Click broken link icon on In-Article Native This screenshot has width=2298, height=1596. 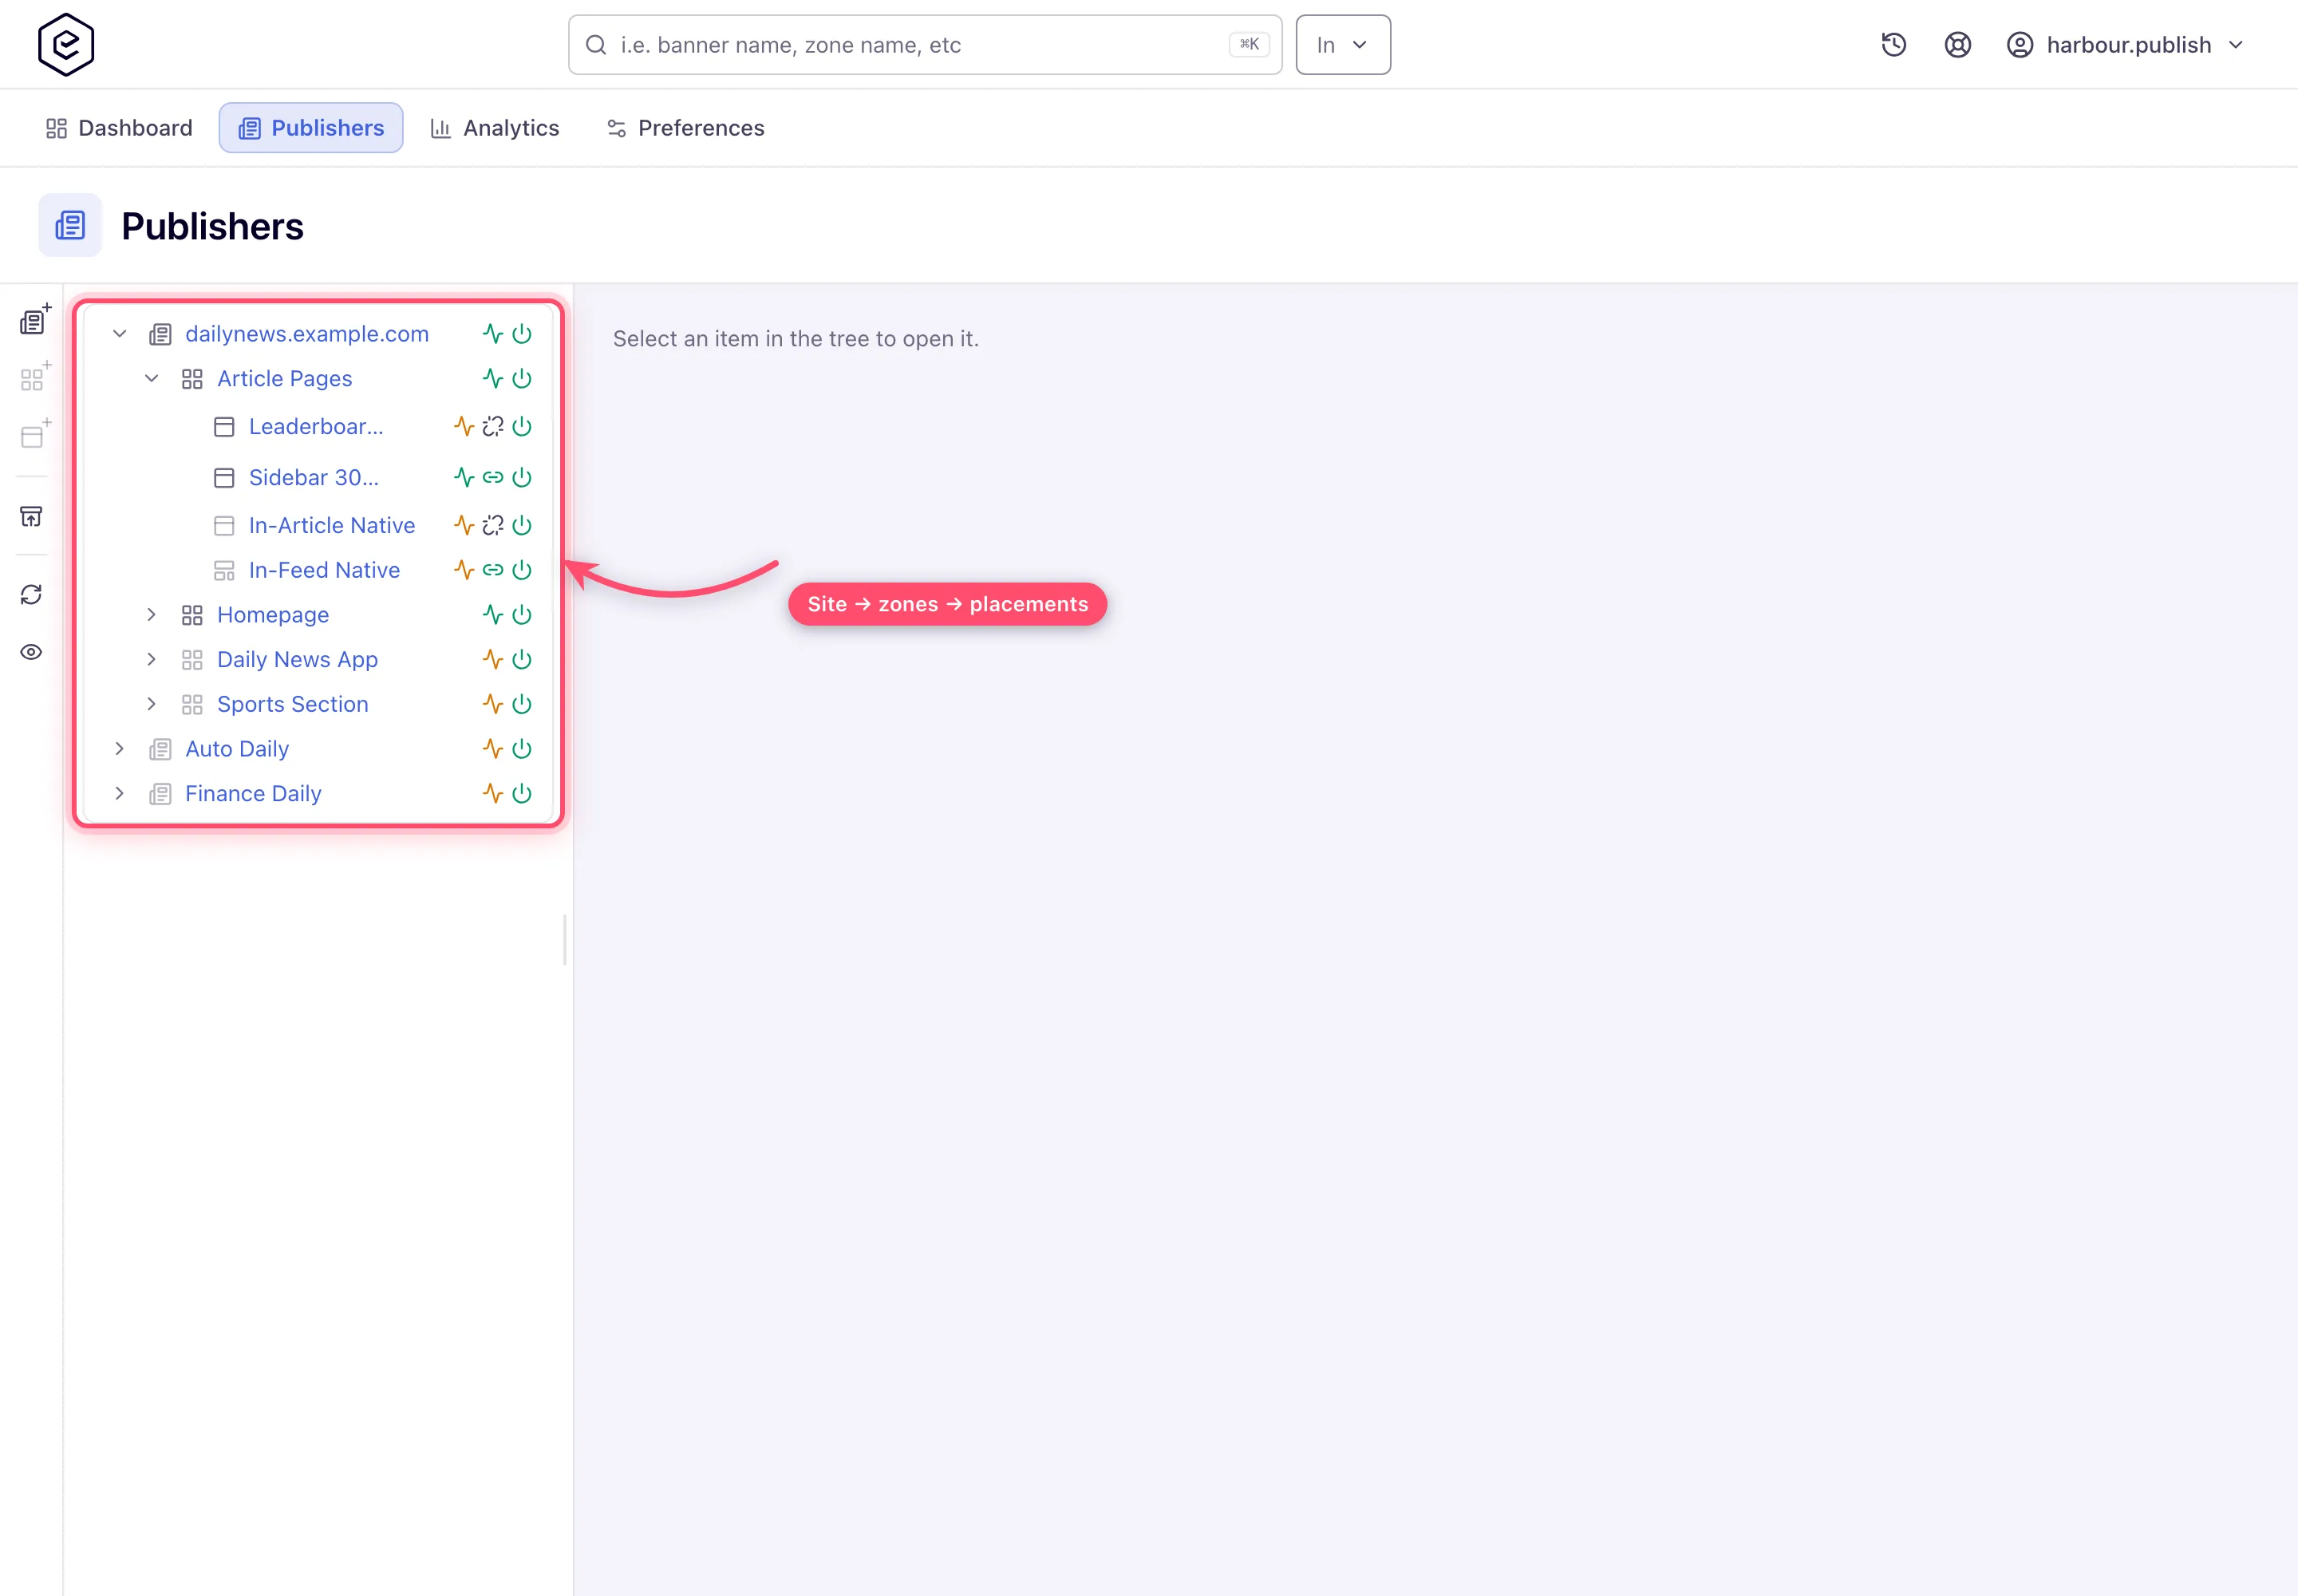click(492, 526)
